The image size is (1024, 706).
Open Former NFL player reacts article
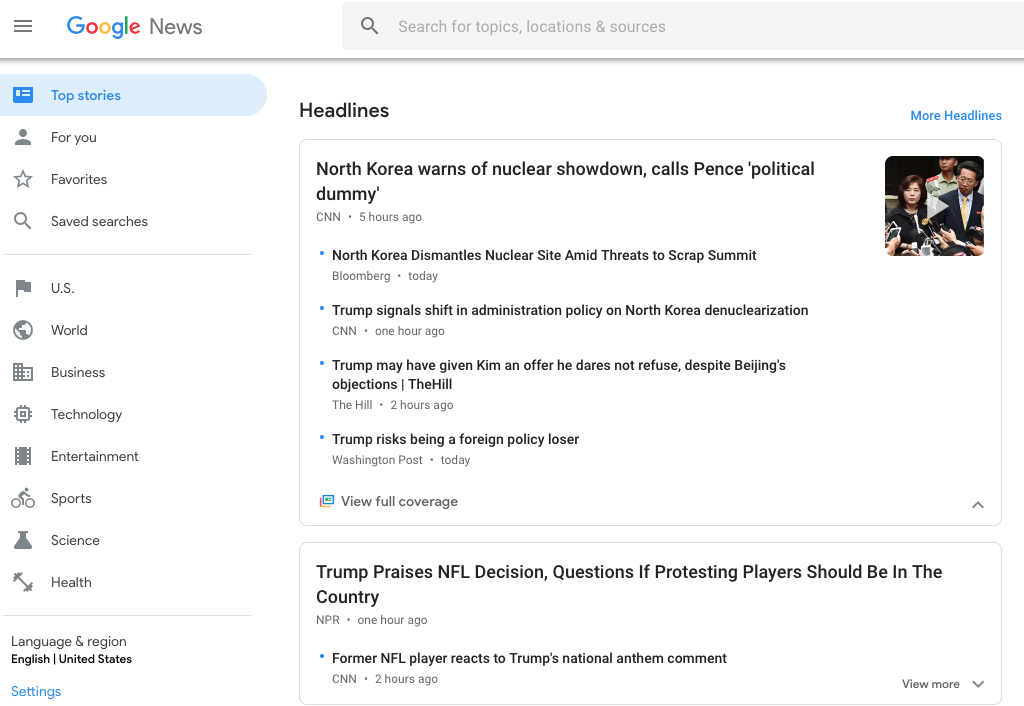(x=529, y=658)
